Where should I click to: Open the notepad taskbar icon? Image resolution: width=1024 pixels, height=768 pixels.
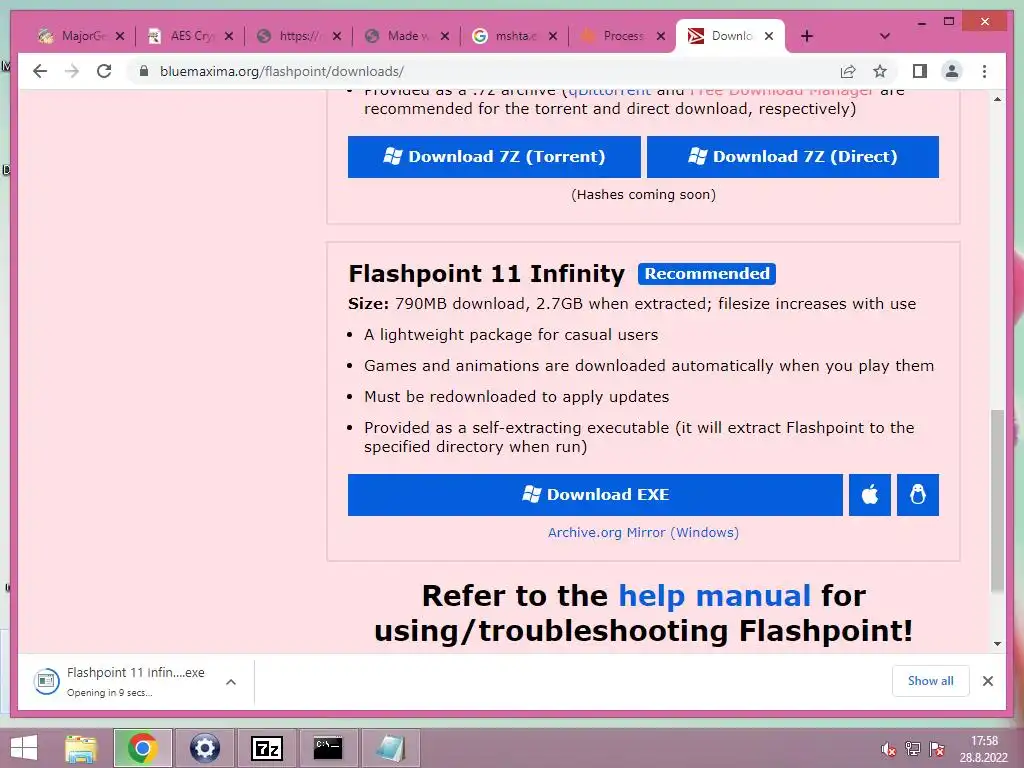point(391,748)
